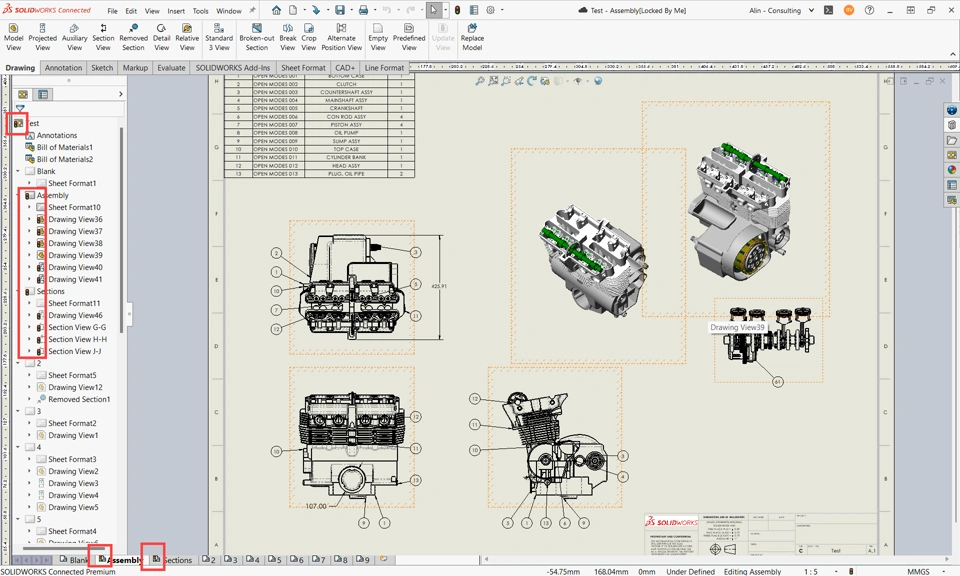This screenshot has height=576, width=960.
Task: Click the Save icon in top toolbar
Action: point(340,10)
